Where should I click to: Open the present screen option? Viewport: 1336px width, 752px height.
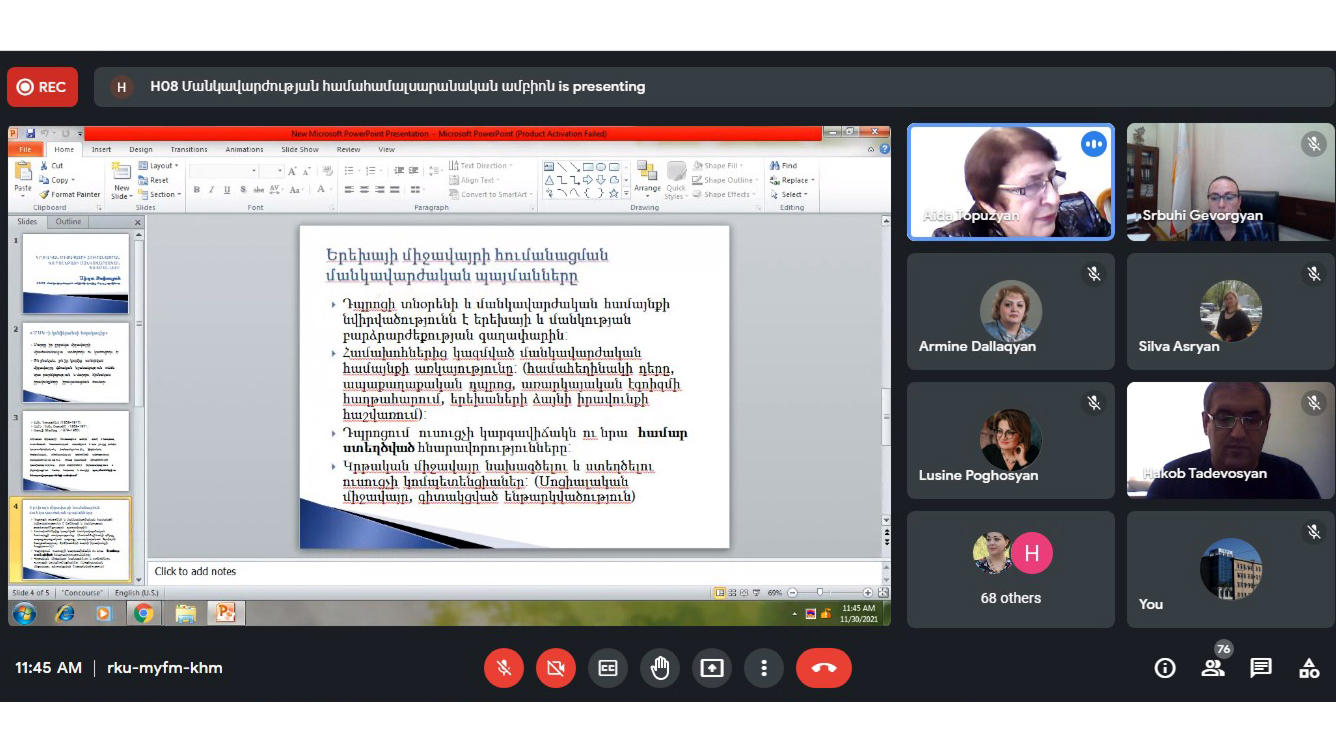pos(712,668)
